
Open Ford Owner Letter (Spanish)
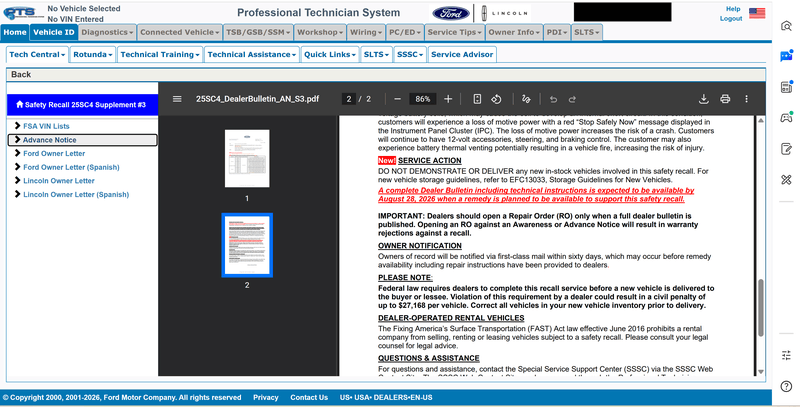point(71,167)
